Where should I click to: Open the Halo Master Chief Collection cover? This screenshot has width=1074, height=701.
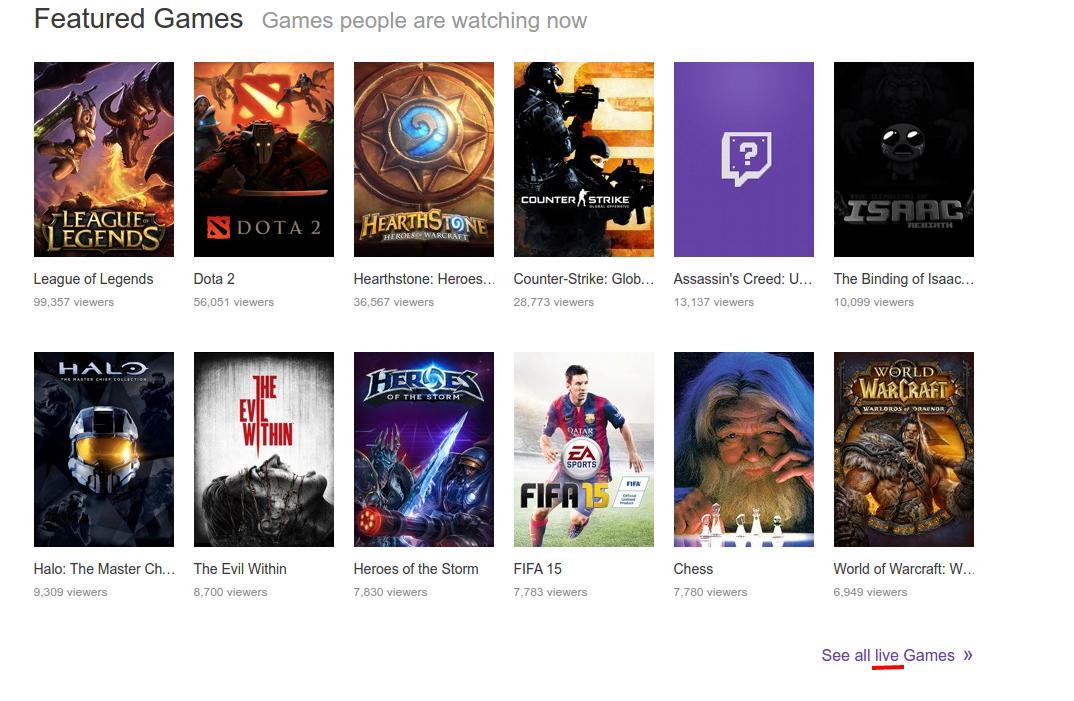pyautogui.click(x=103, y=450)
